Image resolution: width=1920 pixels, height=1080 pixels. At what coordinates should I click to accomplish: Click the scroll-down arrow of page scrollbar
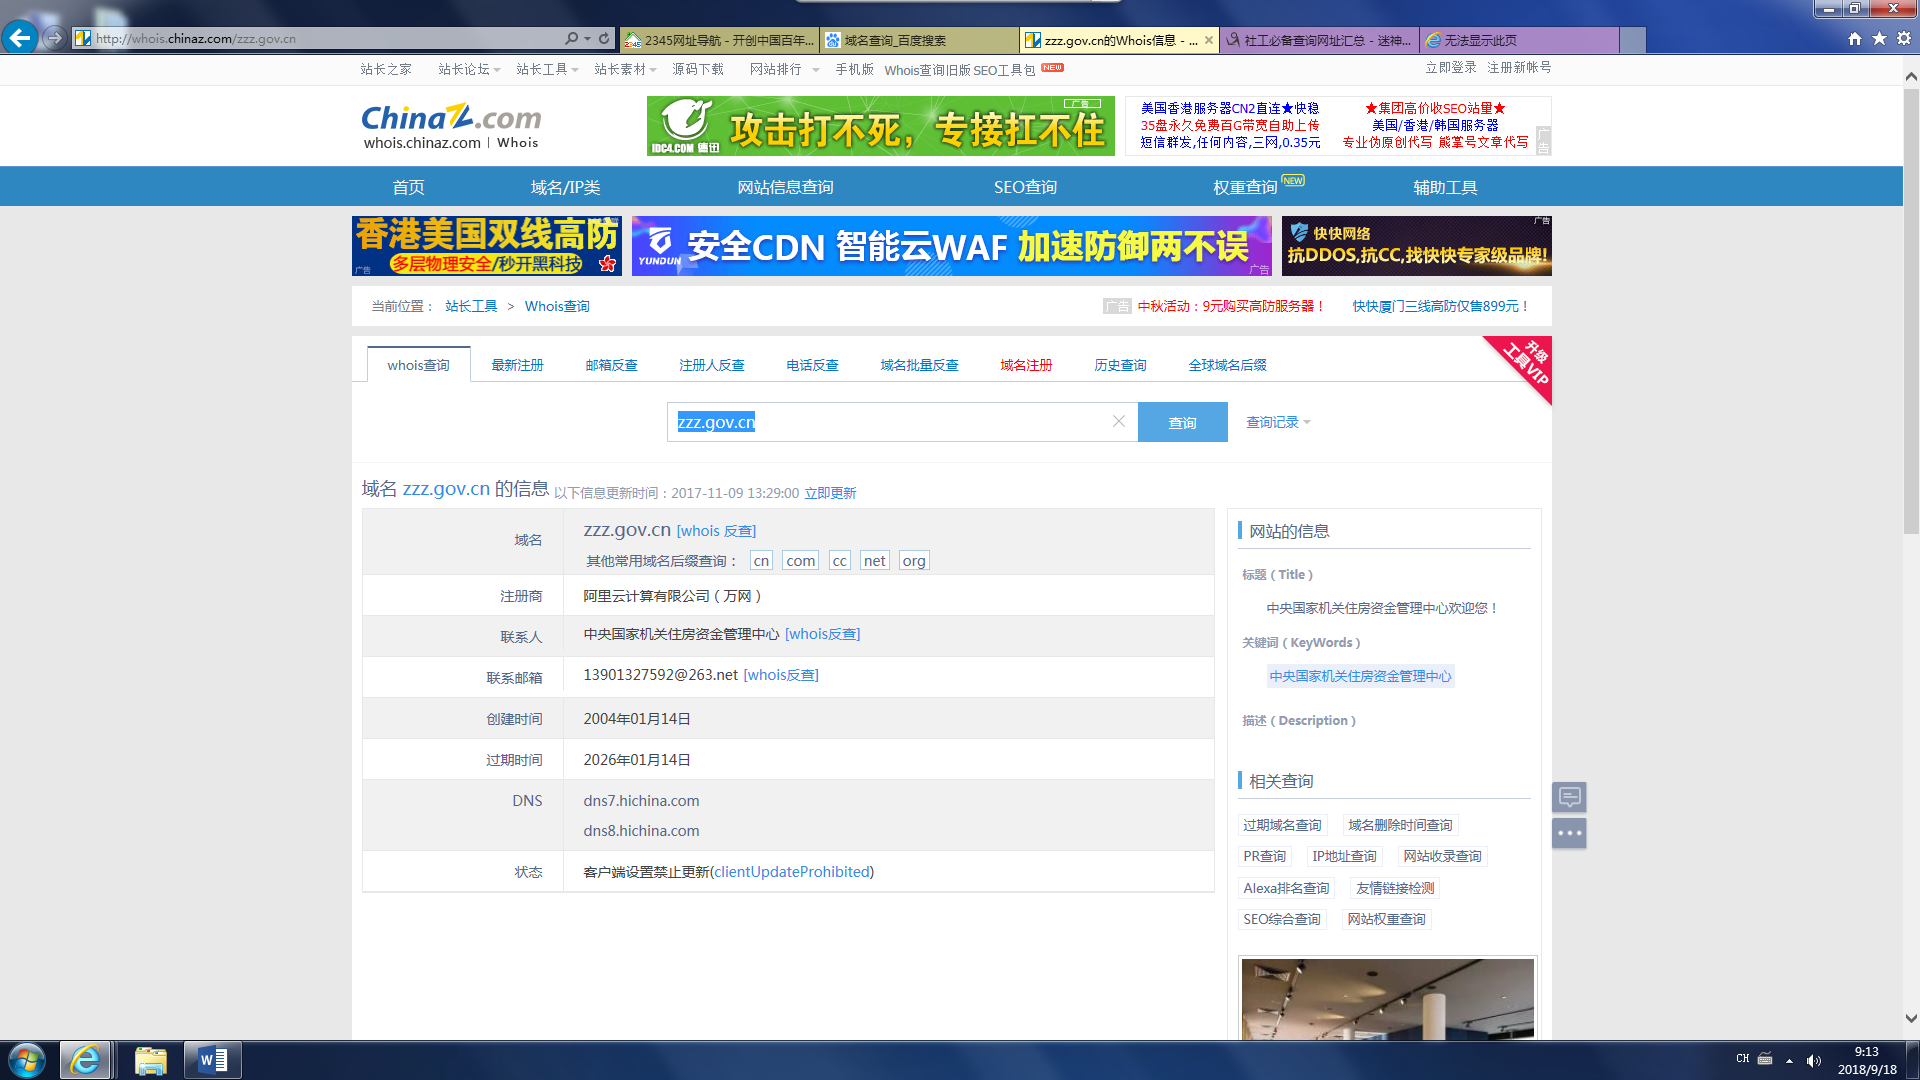tap(1911, 1018)
